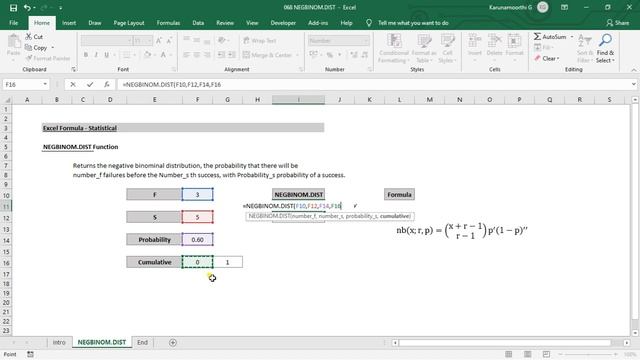Viewport: 640px width, 360px height.
Task: Click function name link in tooltip
Action: click(x=269, y=216)
